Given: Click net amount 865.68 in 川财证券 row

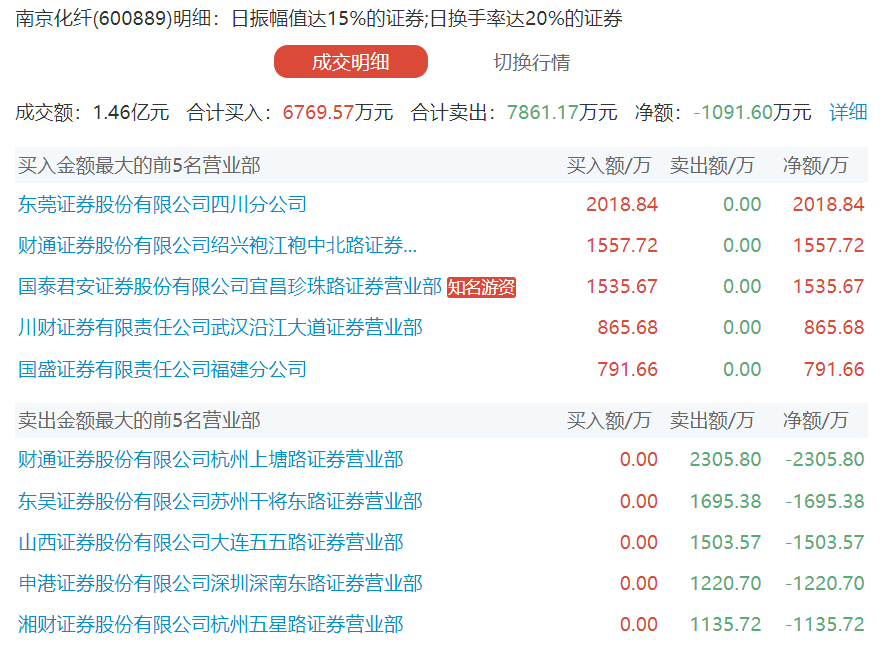Looking at the screenshot, I should point(834,328).
